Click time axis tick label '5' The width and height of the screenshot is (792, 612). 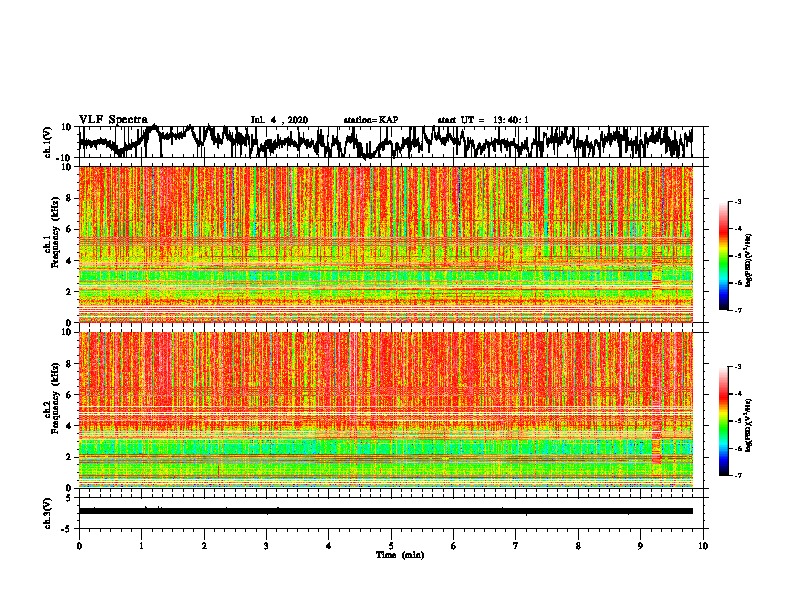pyautogui.click(x=391, y=546)
